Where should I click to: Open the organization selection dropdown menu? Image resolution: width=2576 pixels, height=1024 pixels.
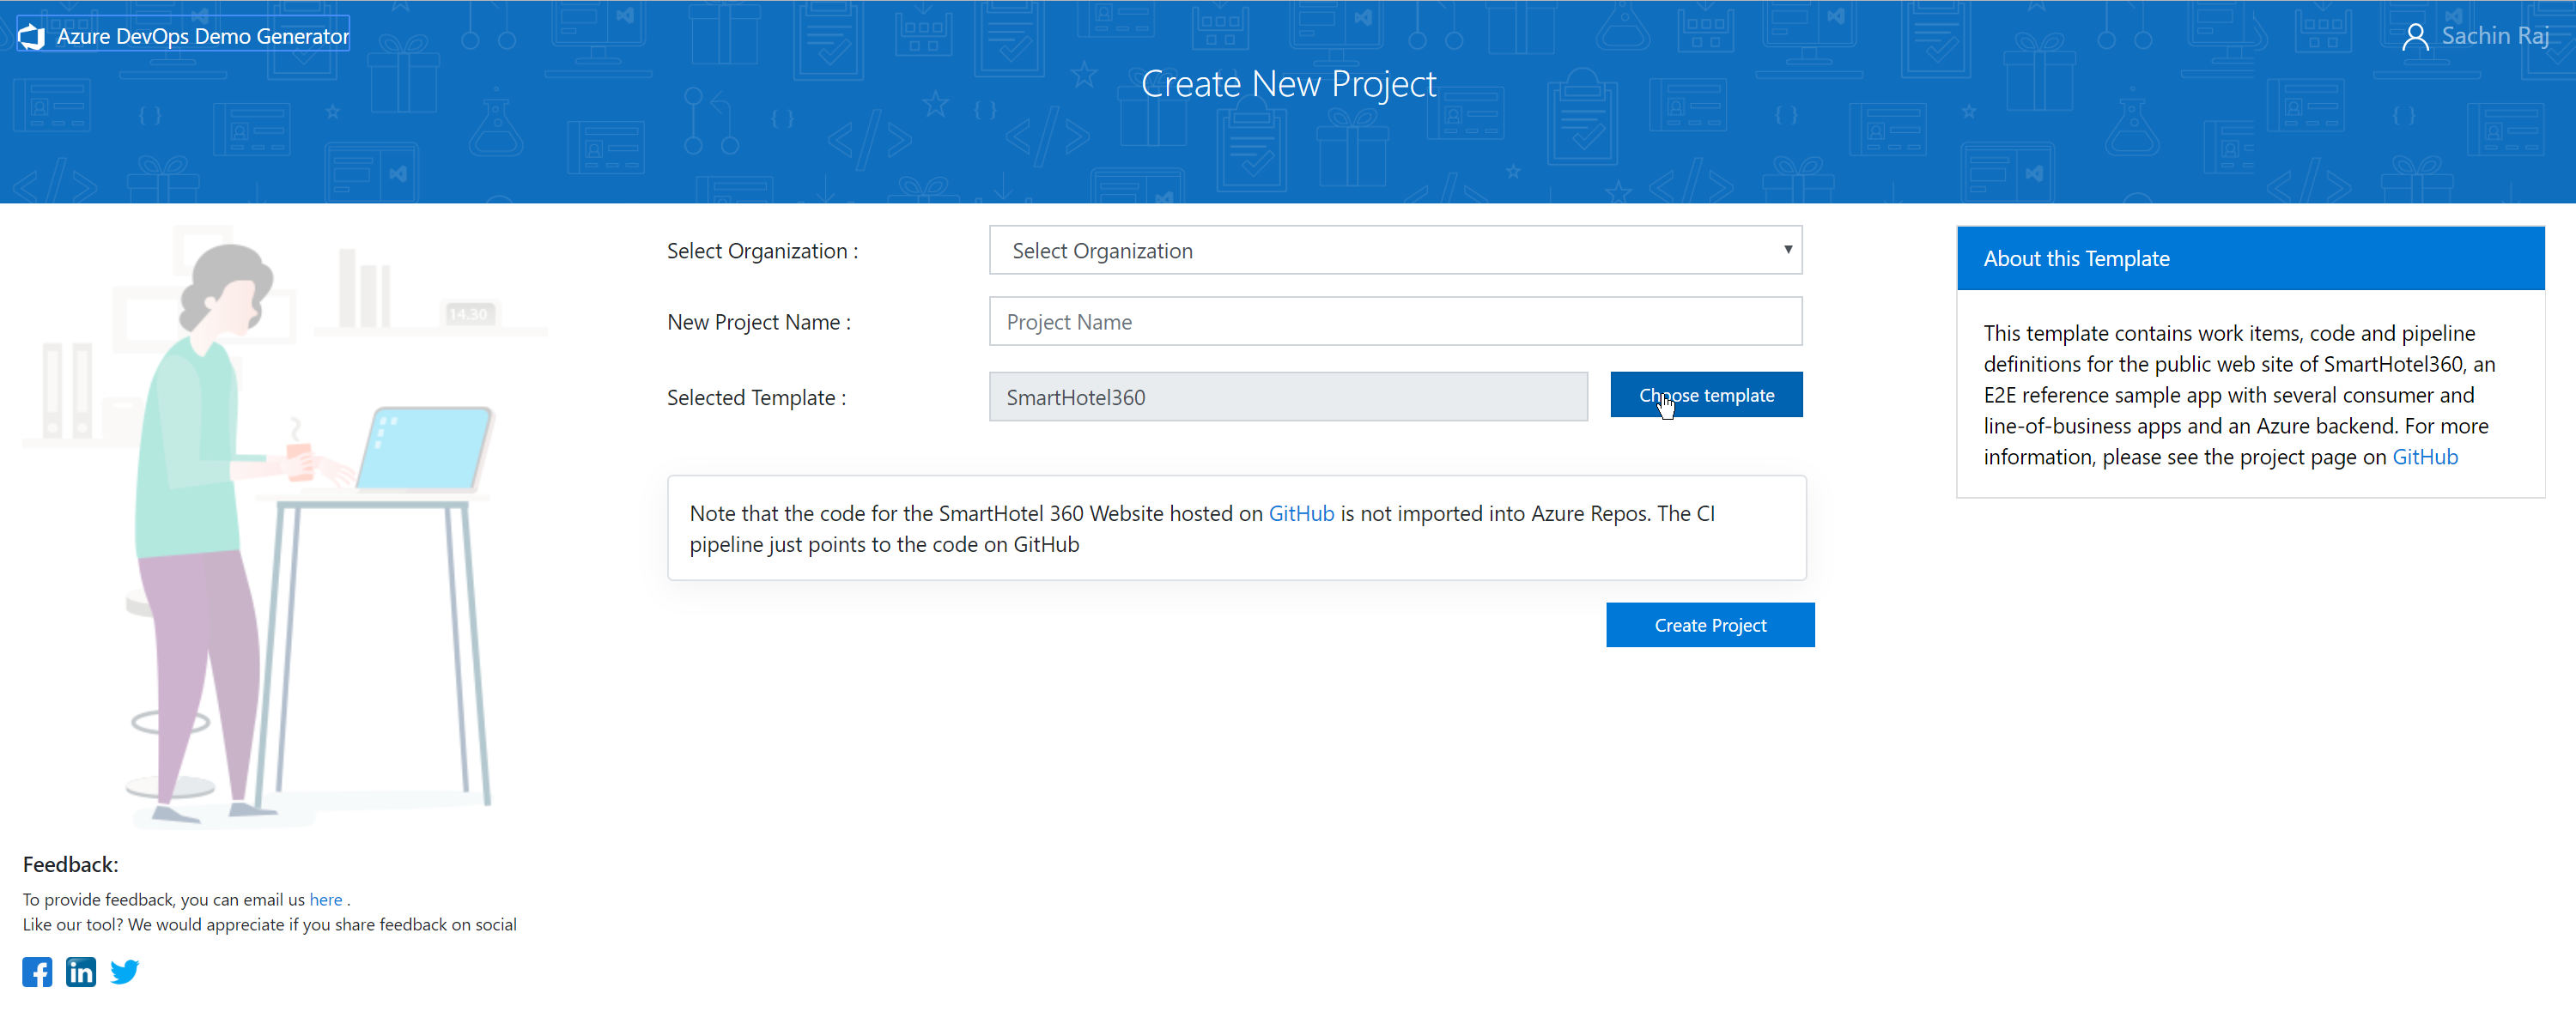coord(1393,250)
